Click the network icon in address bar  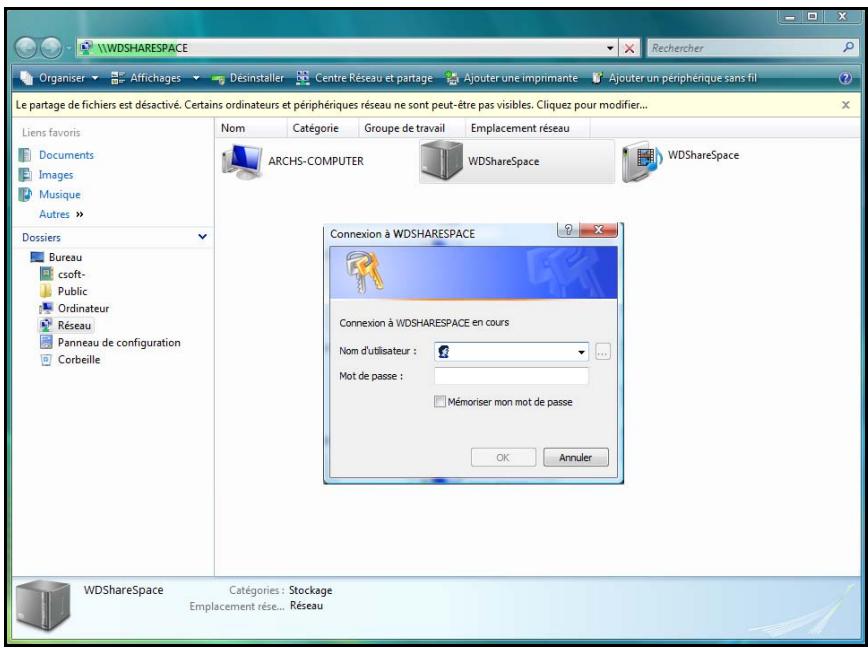(86, 48)
